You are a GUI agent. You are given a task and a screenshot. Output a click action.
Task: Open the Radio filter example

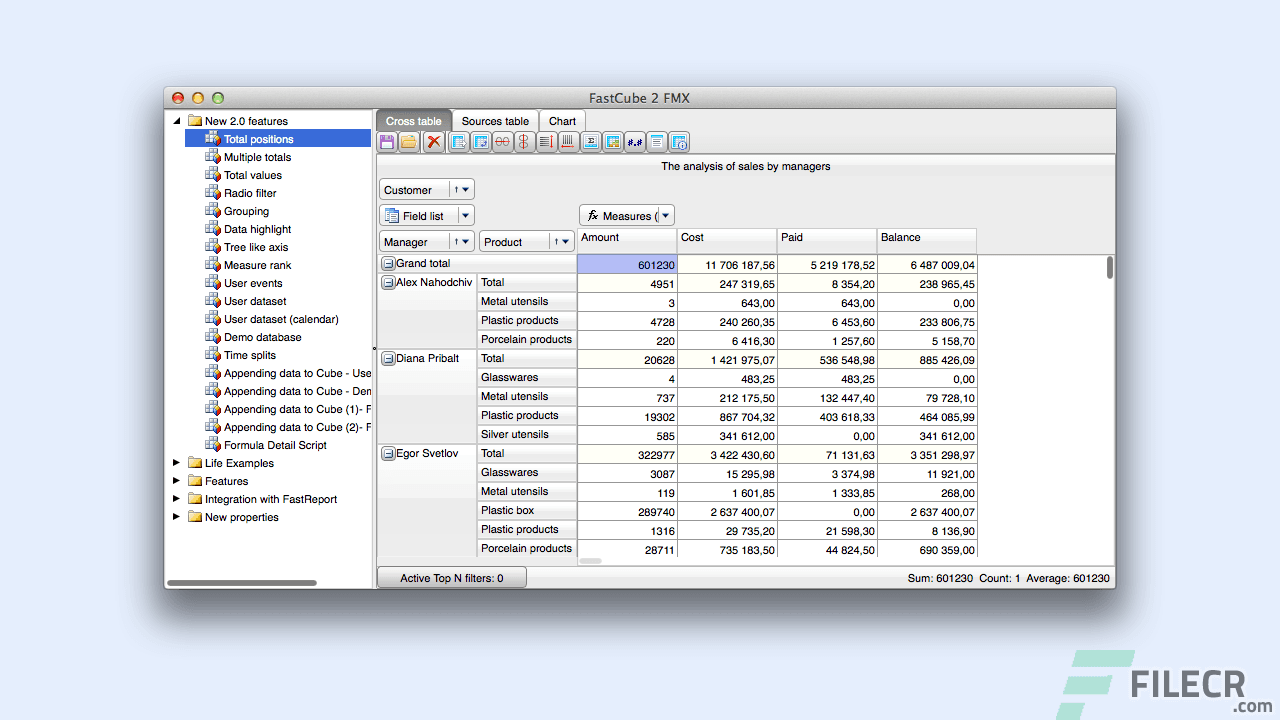coord(249,193)
